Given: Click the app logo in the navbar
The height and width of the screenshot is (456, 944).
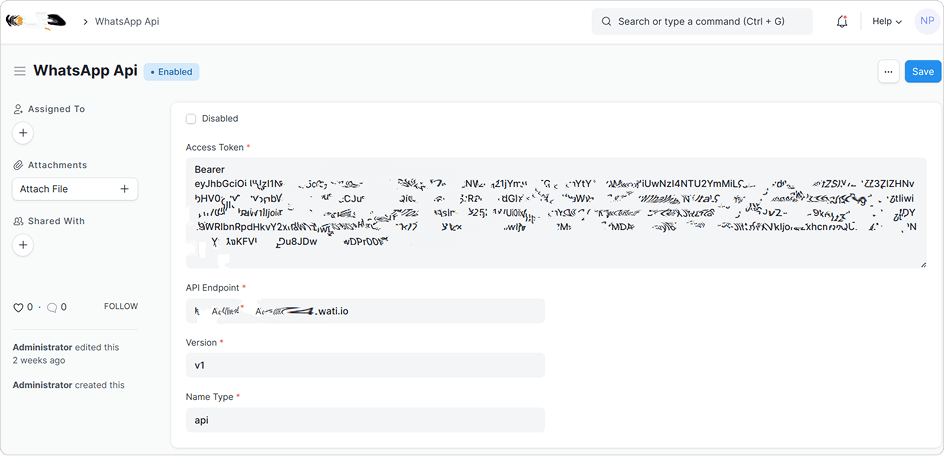Looking at the screenshot, I should (36, 21).
